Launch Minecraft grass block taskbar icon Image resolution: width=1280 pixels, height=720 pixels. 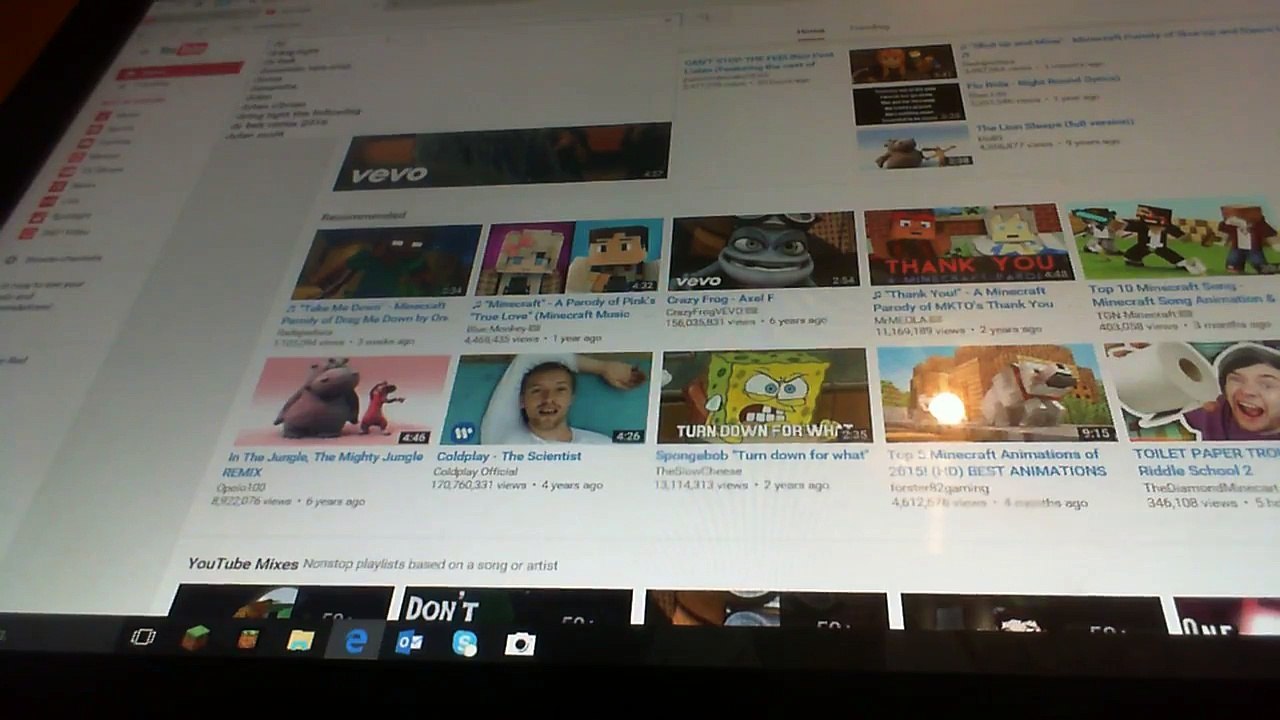195,638
